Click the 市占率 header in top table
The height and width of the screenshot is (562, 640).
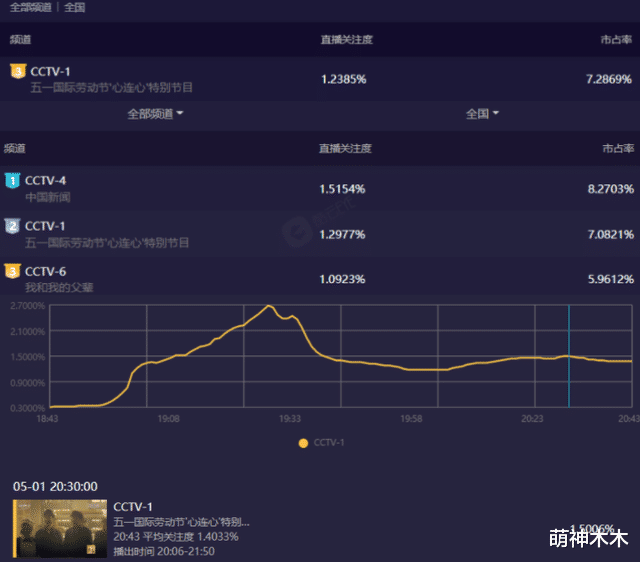(616, 40)
